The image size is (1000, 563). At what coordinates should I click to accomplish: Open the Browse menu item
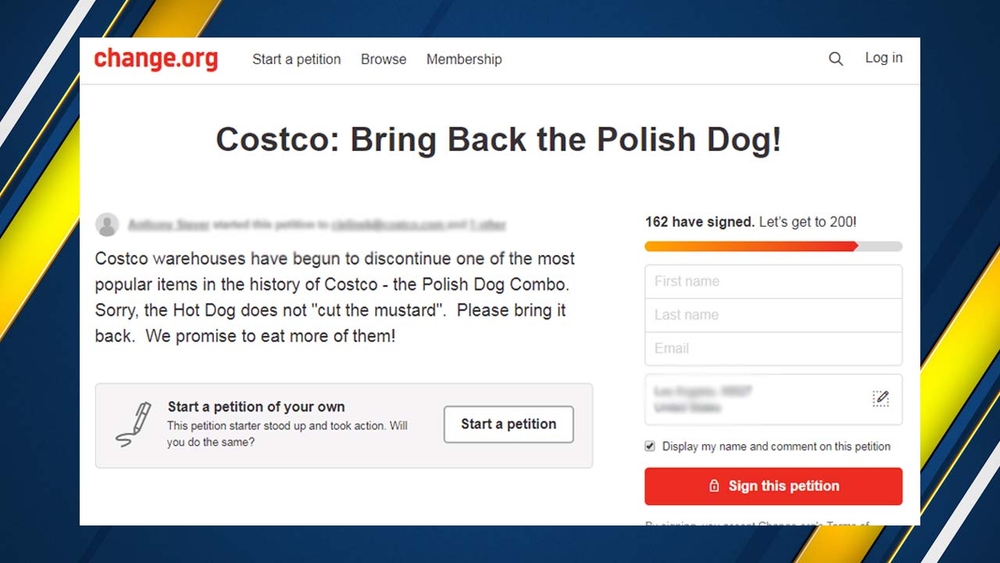[x=384, y=60]
